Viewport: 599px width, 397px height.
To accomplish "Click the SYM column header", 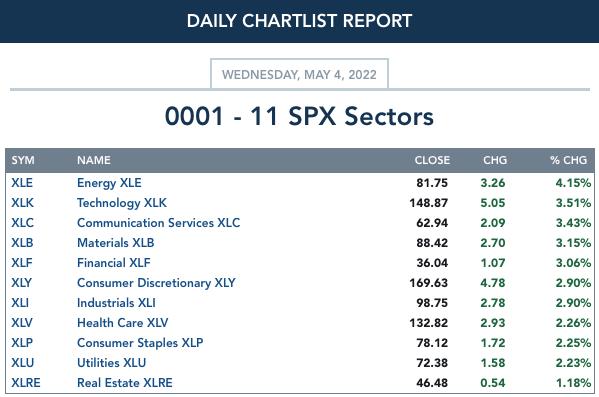I will [x=23, y=160].
